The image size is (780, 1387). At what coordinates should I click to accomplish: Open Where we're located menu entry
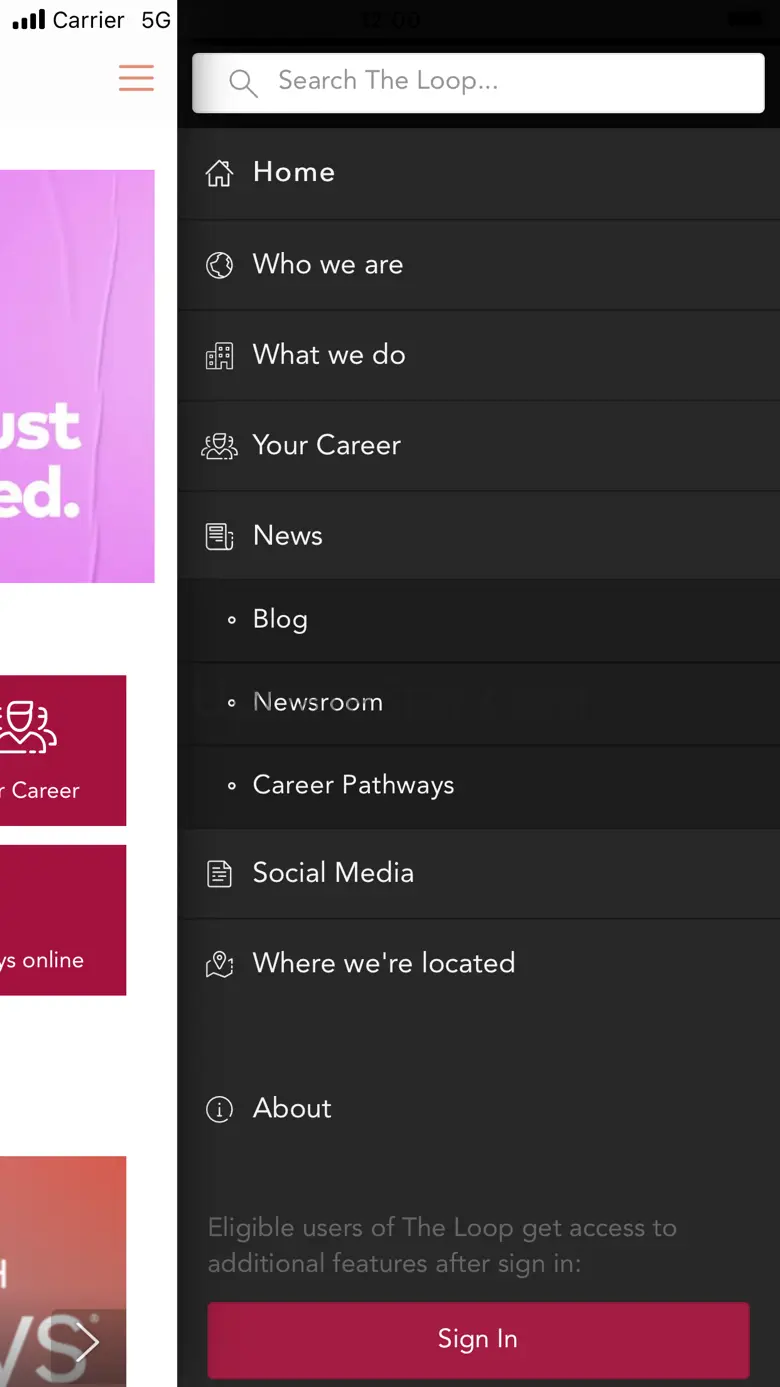pyautogui.click(x=479, y=963)
